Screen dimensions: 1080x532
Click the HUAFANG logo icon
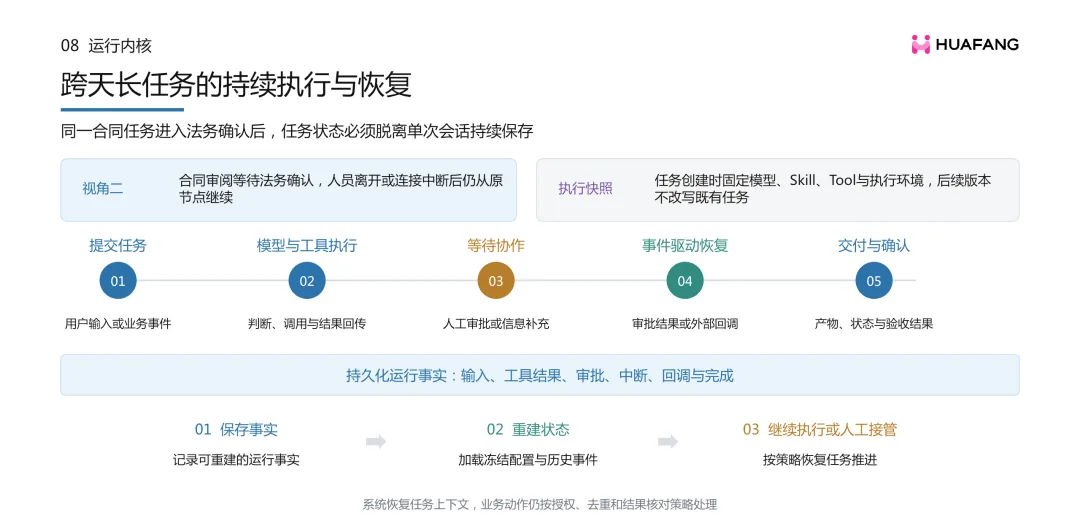(921, 45)
